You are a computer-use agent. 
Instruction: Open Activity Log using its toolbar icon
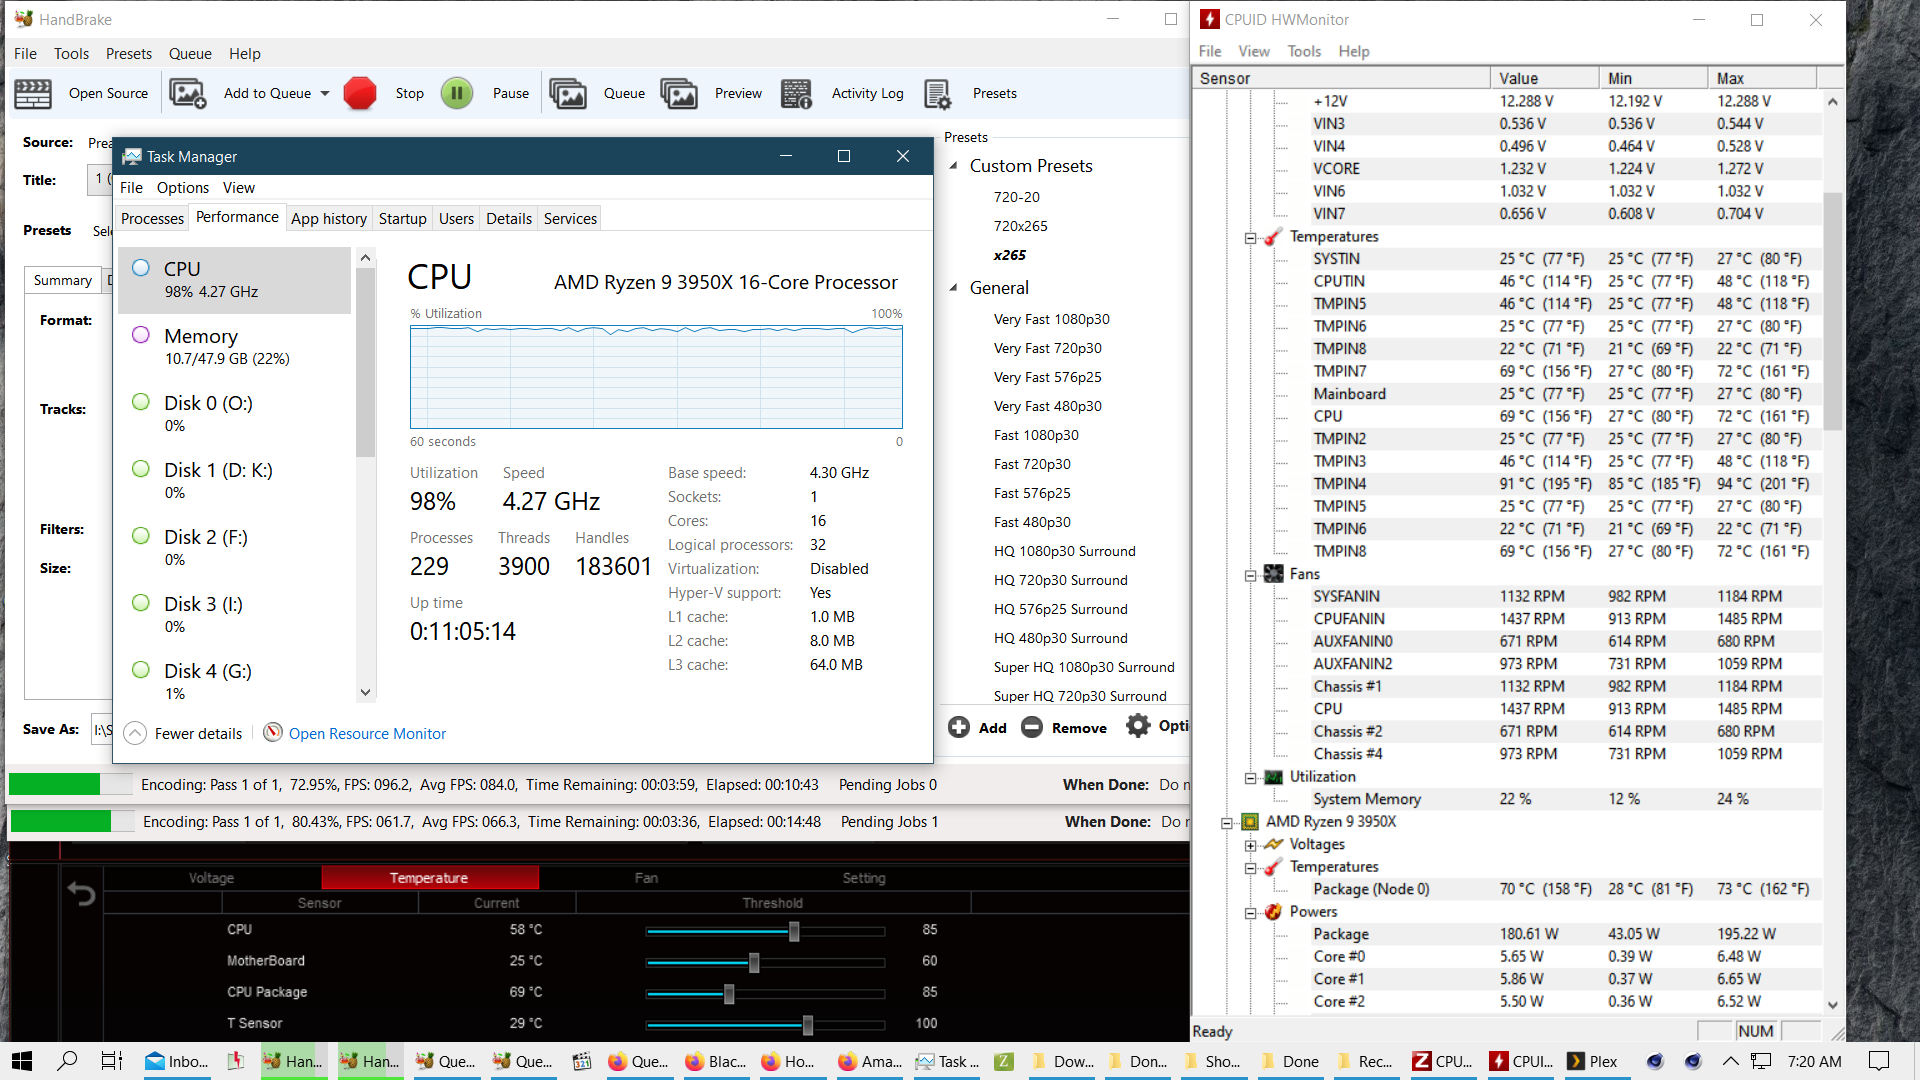(x=797, y=93)
